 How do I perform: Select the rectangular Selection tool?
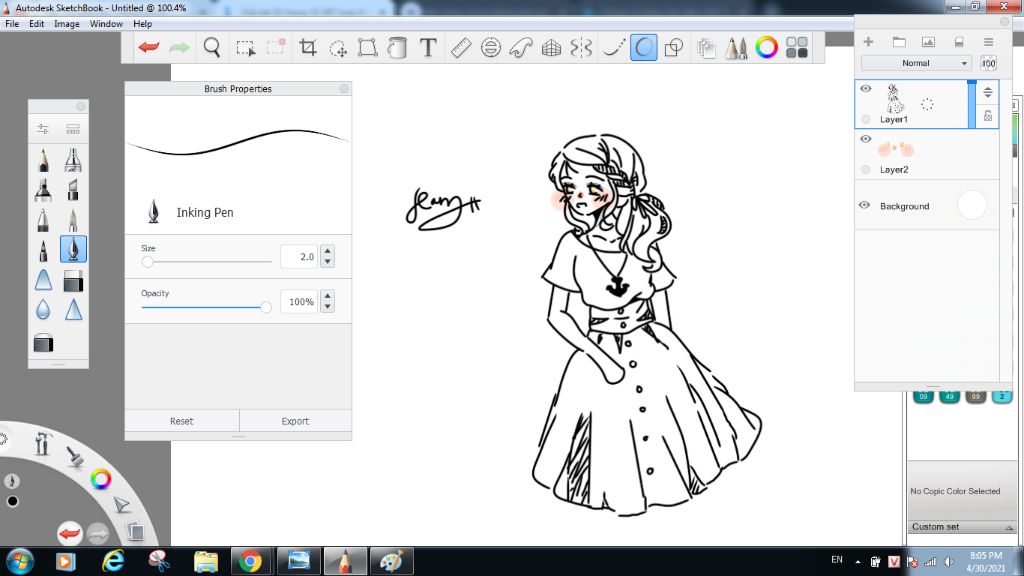[x=246, y=48]
